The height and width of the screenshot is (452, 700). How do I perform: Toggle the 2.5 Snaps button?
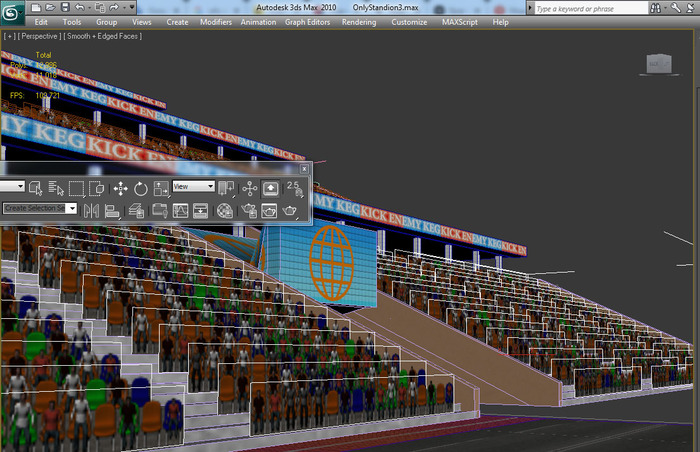click(295, 187)
